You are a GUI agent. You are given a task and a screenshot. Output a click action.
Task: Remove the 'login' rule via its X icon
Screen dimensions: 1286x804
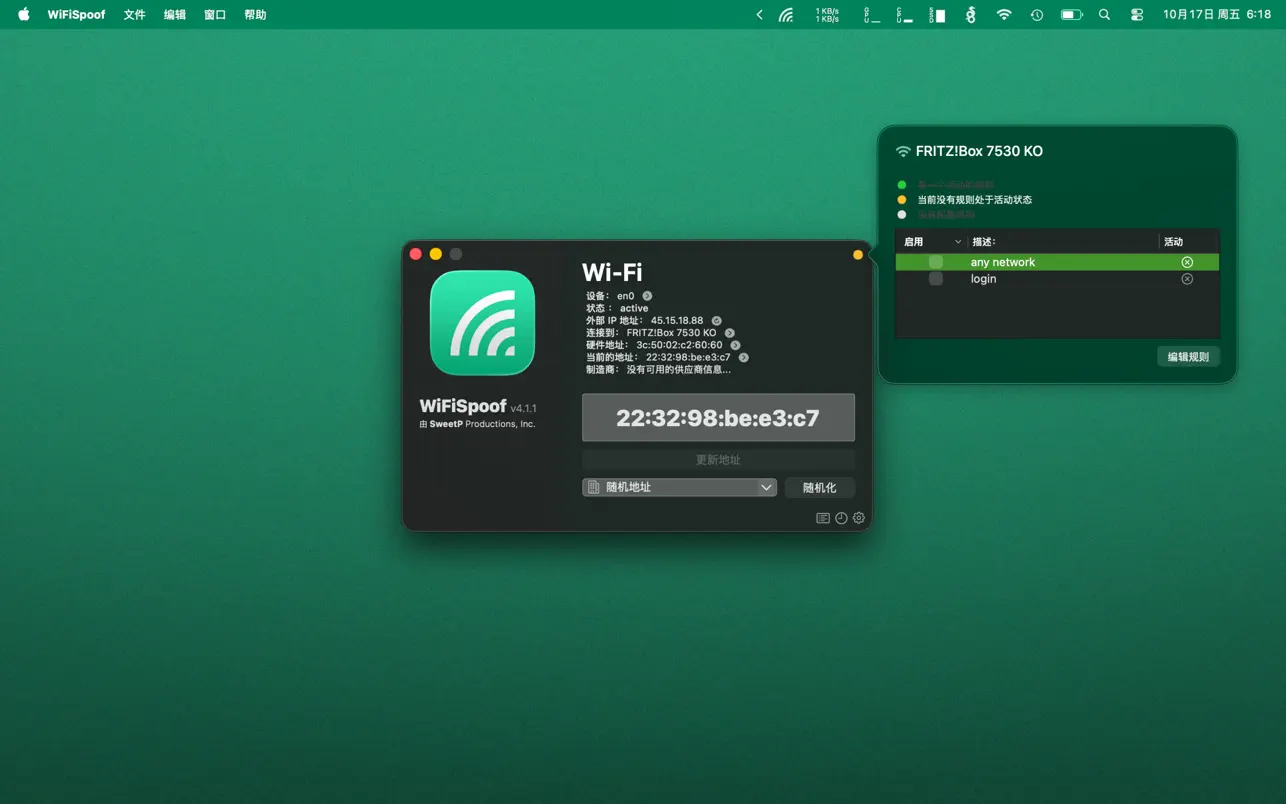[1187, 278]
